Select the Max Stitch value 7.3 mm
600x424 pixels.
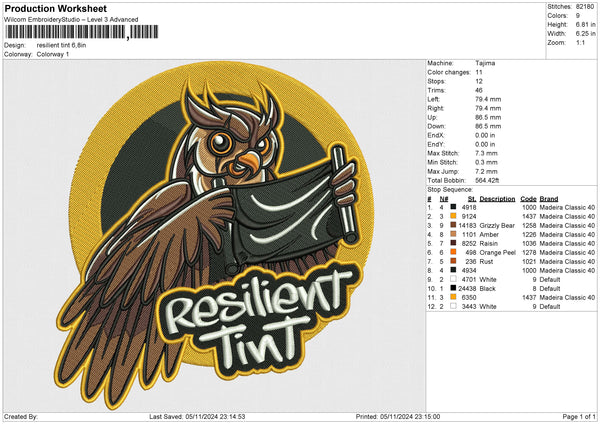click(x=486, y=153)
